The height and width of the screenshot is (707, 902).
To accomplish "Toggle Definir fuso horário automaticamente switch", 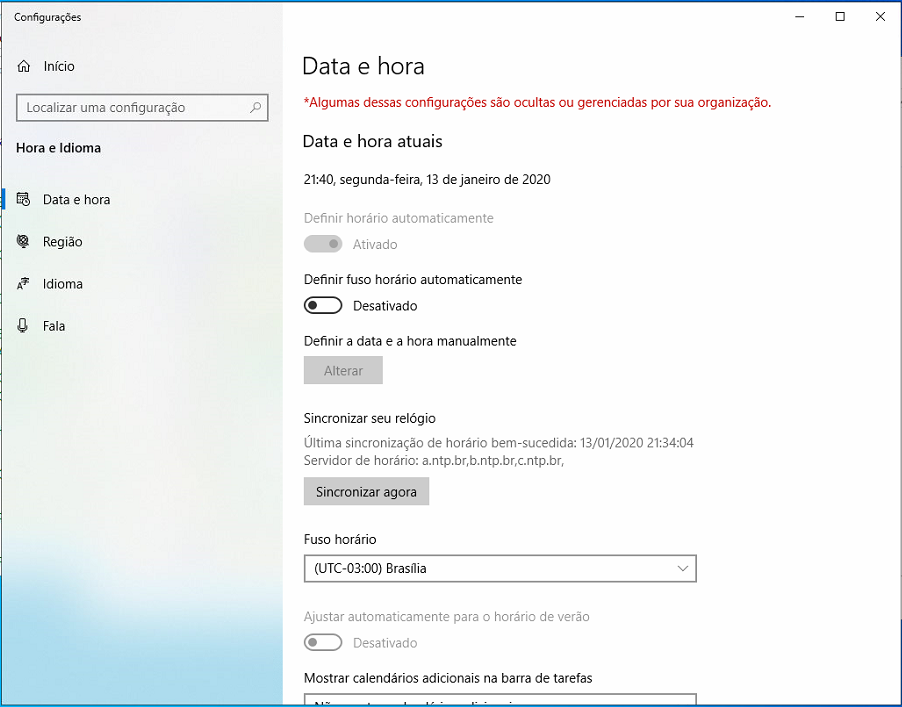I will tap(323, 305).
